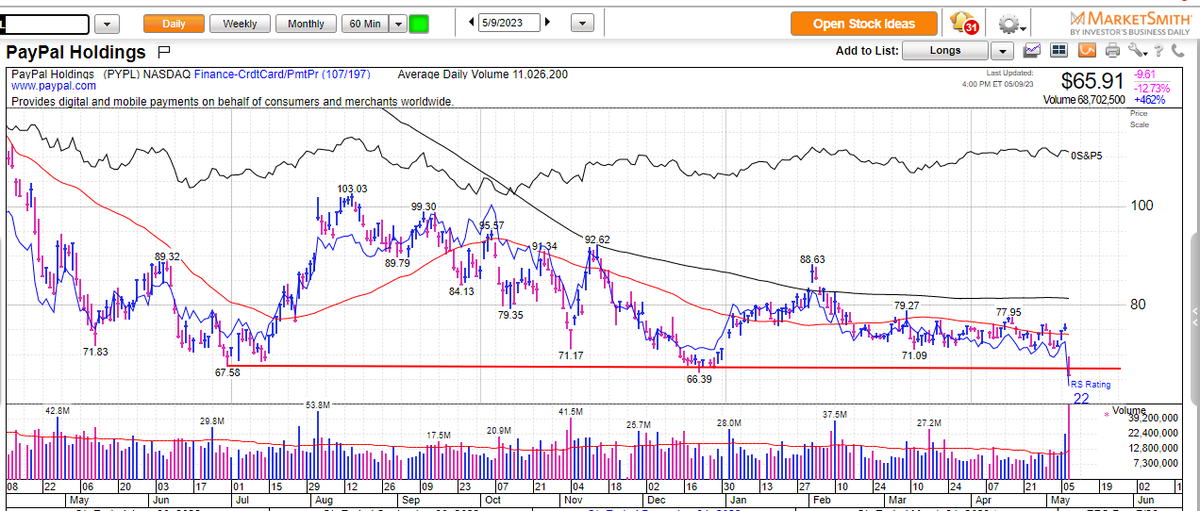This screenshot has height=511, width=1200.
Task: Click the 77.95 price label
Action: pyautogui.click(x=1010, y=313)
